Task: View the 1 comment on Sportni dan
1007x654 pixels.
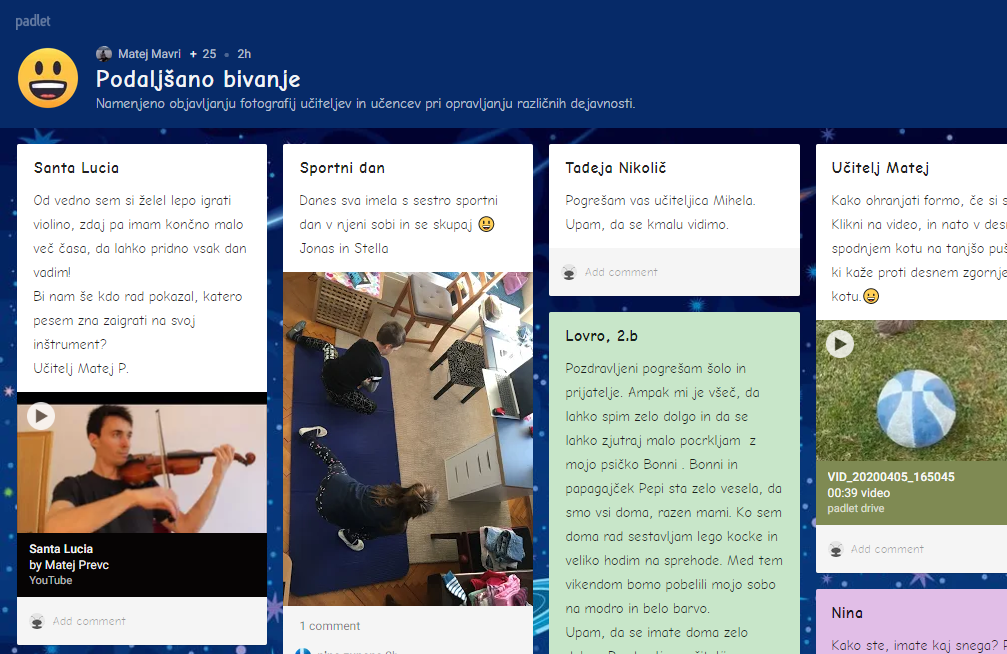Action: pos(329,626)
